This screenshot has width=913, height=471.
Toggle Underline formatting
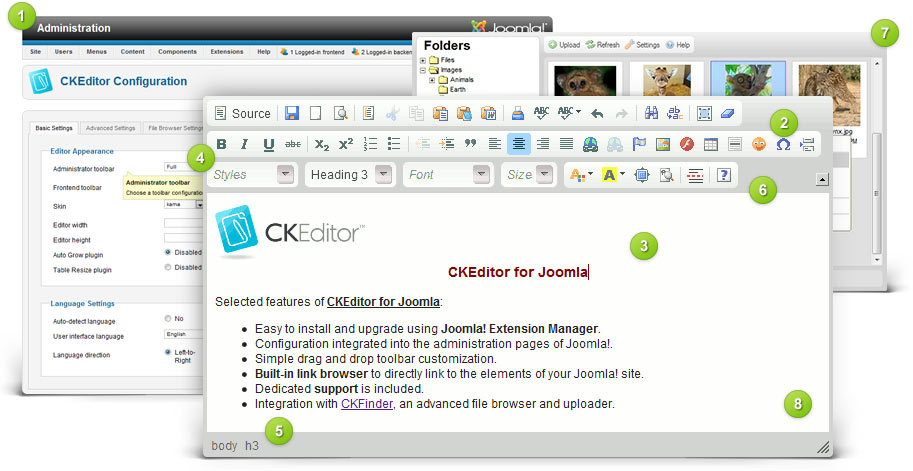click(x=268, y=144)
